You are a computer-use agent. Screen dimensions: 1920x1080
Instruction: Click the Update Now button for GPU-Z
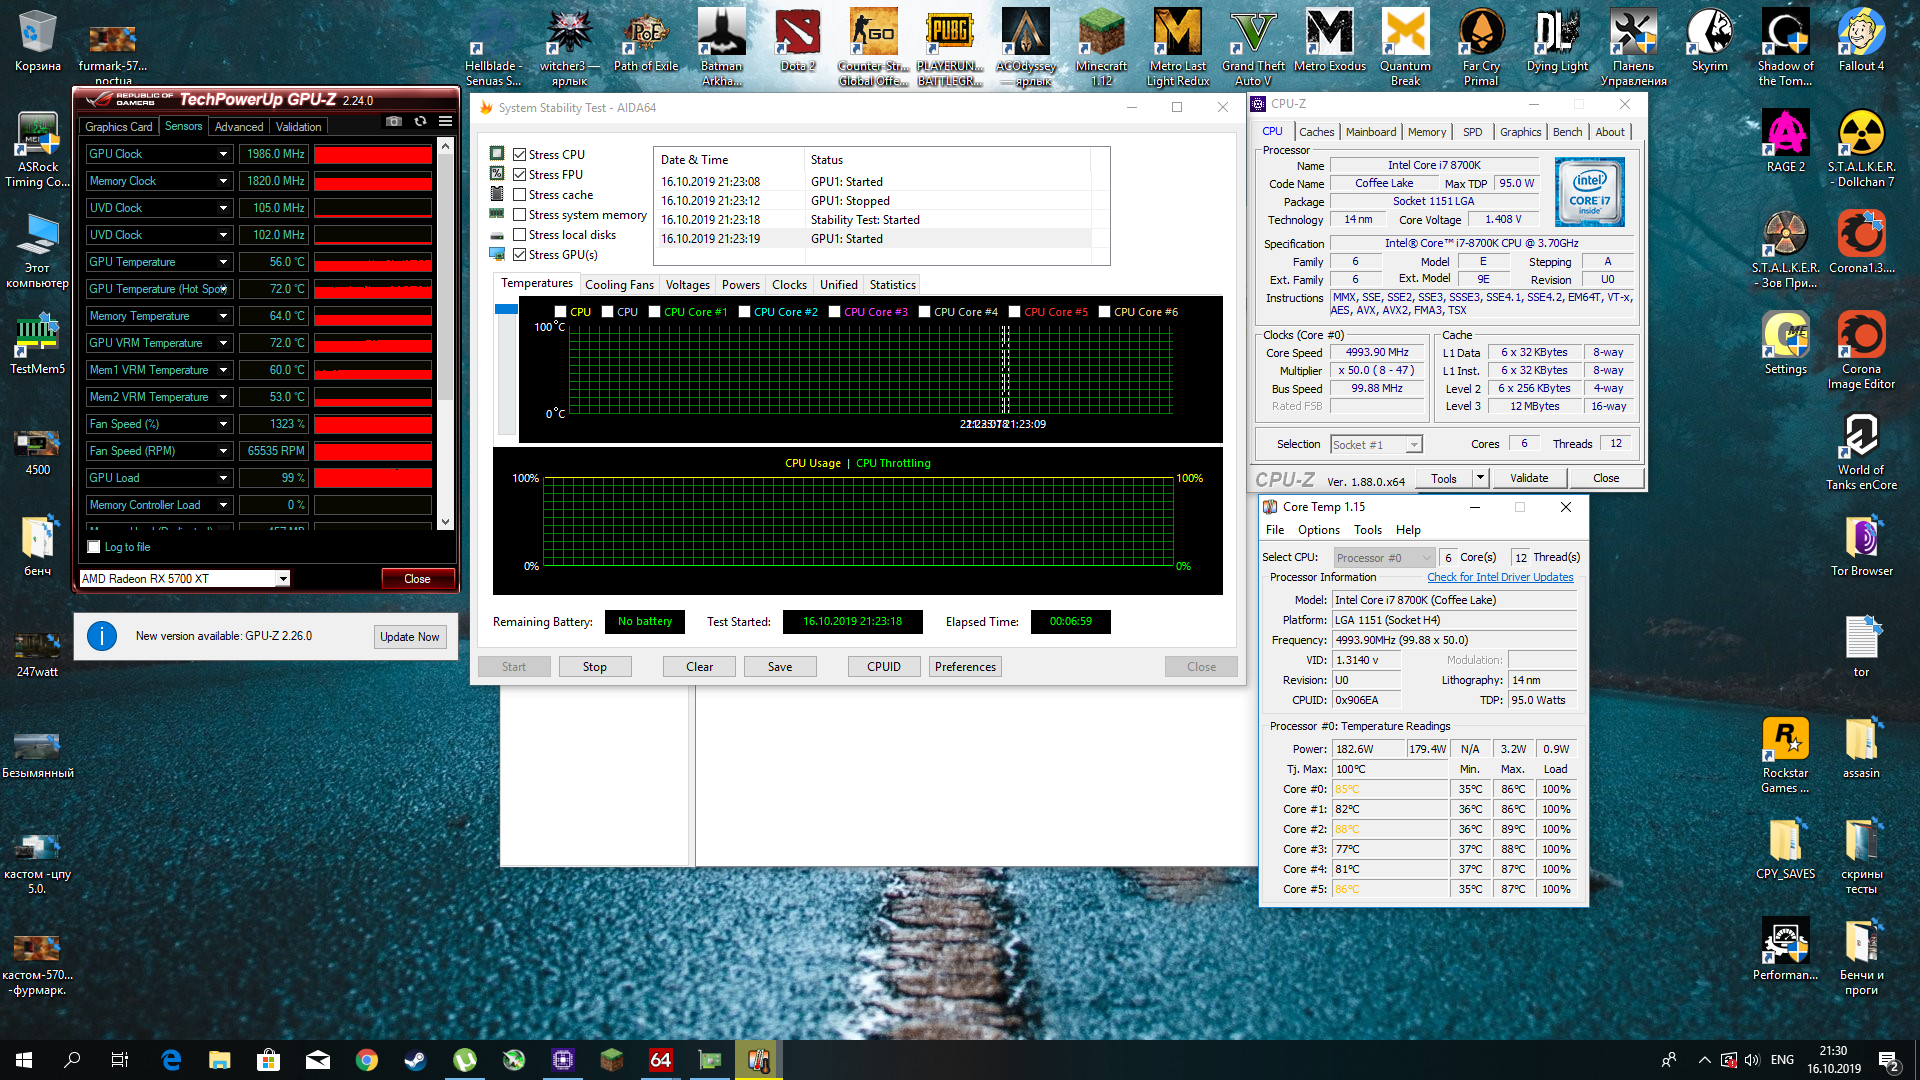(409, 637)
